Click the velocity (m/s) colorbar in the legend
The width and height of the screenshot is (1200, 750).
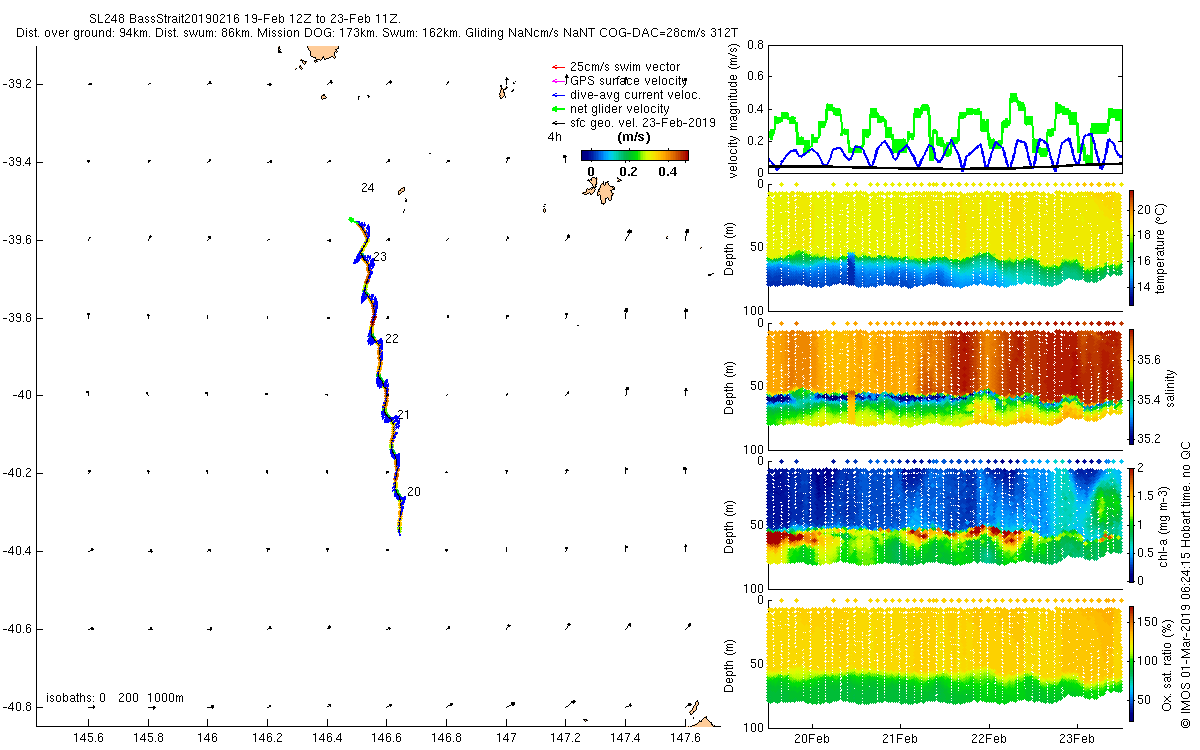(635, 155)
